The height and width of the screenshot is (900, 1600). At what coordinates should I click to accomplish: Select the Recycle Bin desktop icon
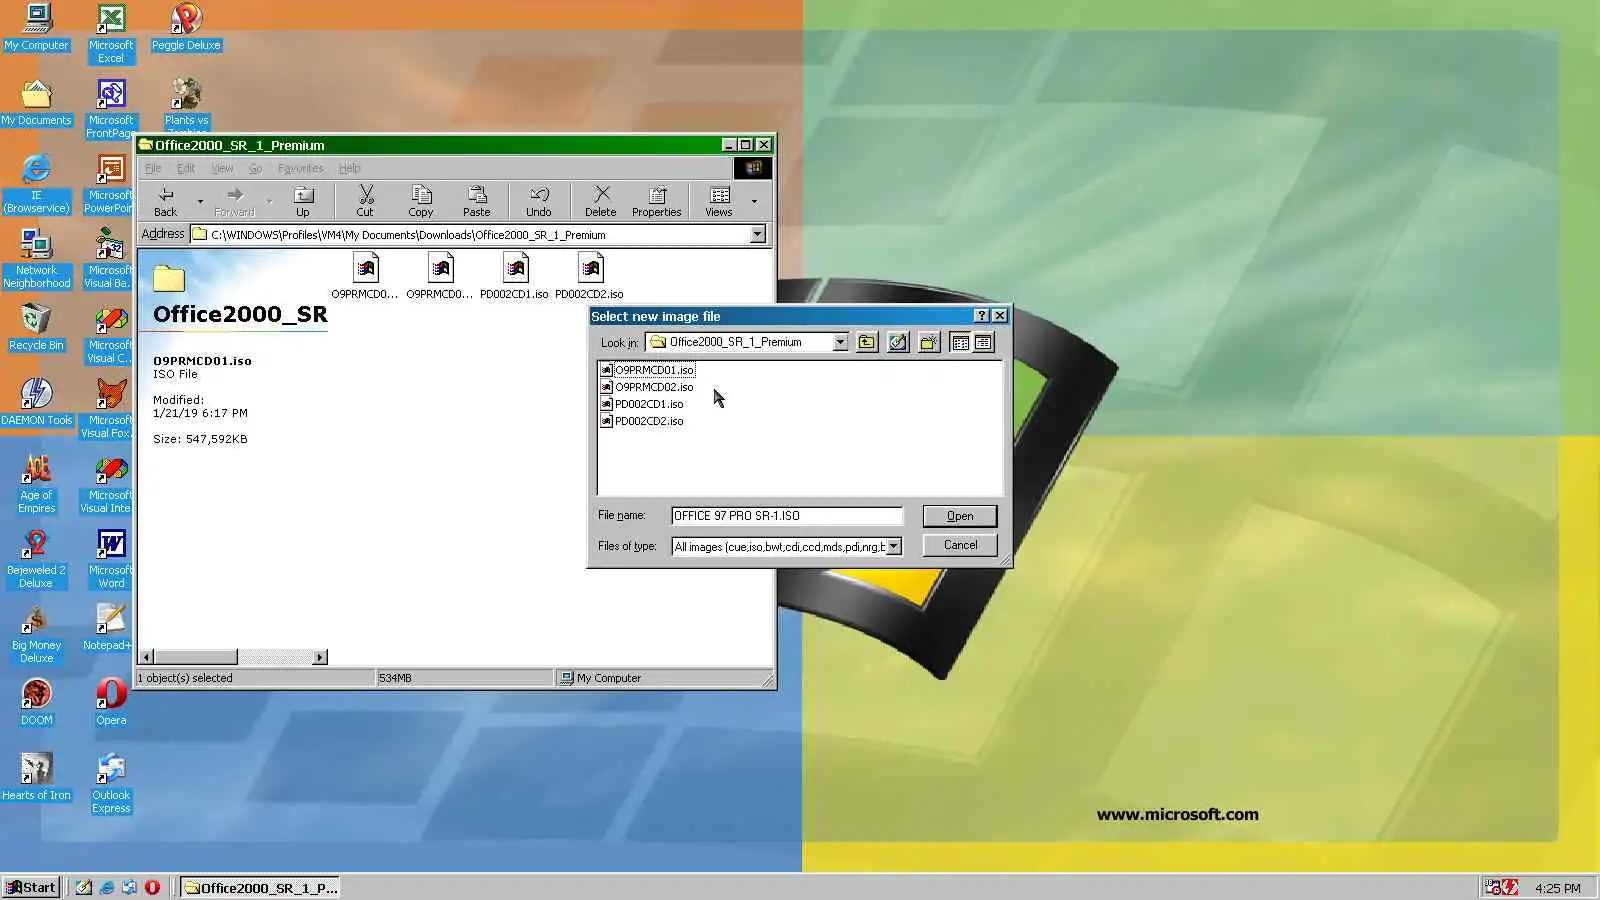(36, 327)
